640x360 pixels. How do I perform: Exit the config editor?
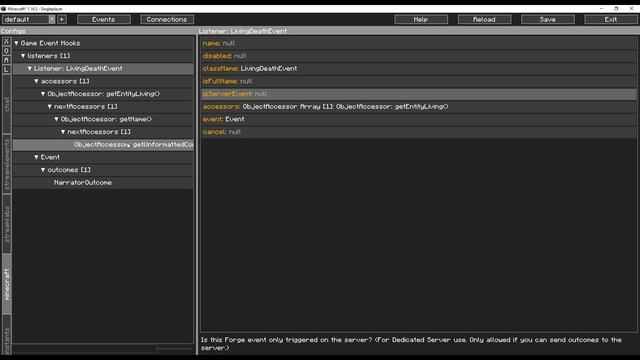pyautogui.click(x=611, y=19)
